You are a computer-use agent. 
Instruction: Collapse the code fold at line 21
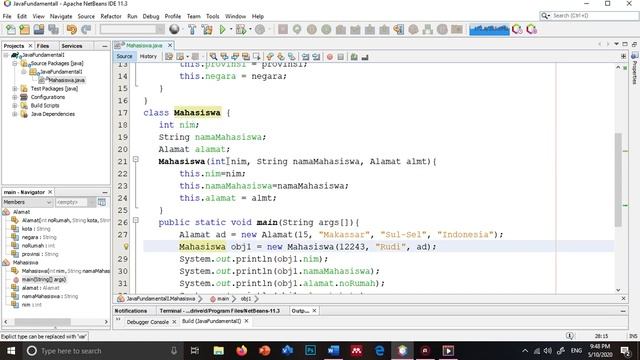(x=136, y=160)
